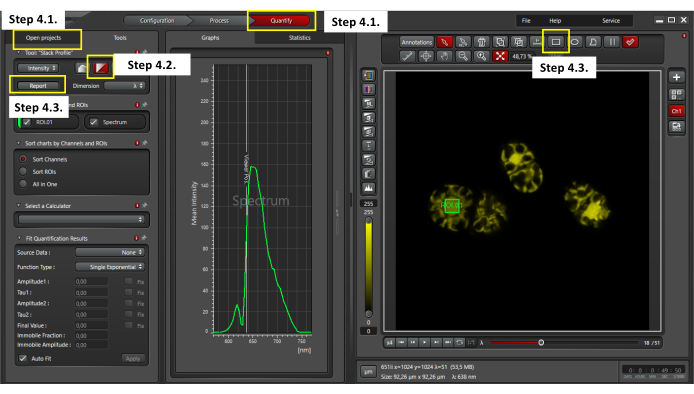Open the Open projects tab

click(43, 38)
